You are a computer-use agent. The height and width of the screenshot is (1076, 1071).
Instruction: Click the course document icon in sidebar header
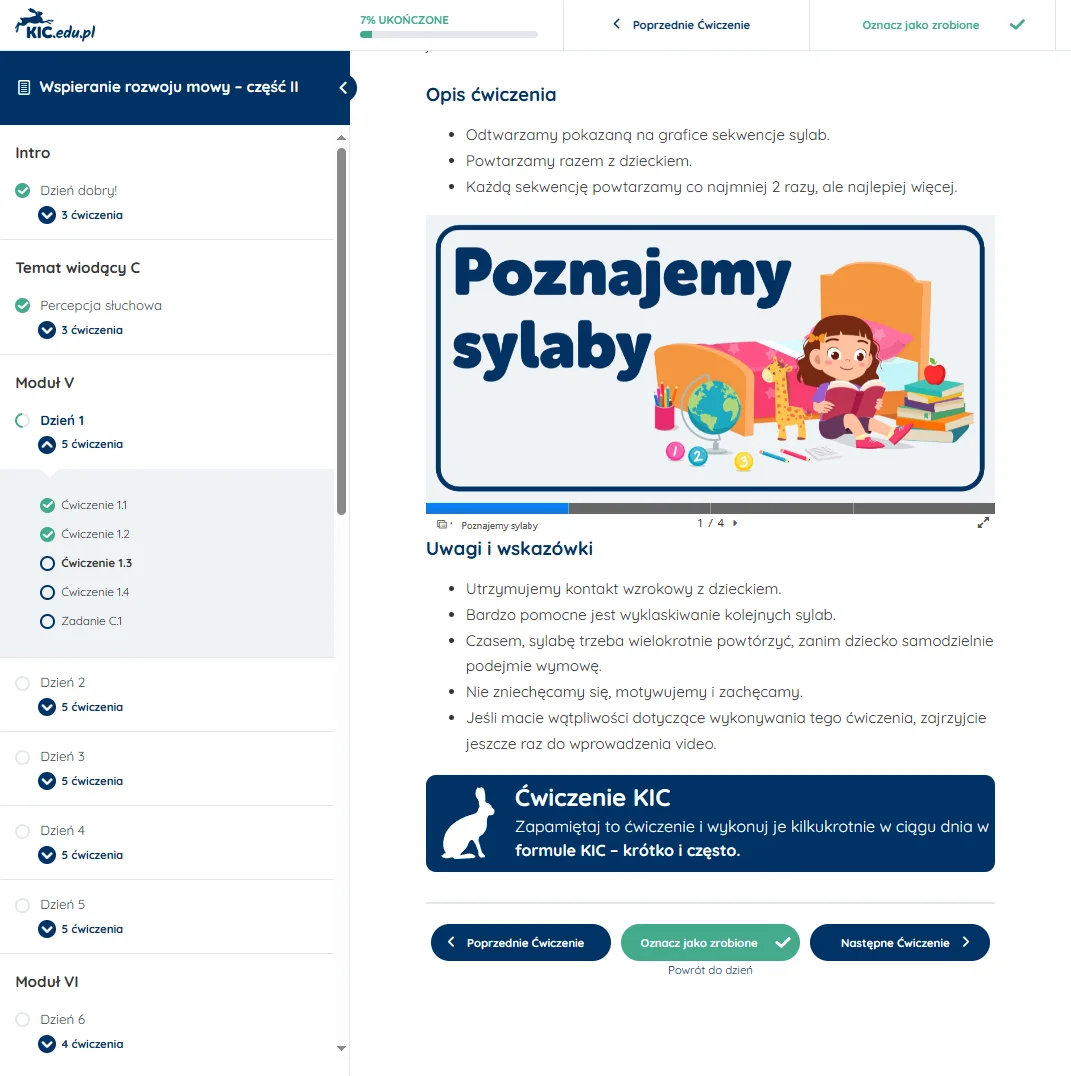(x=24, y=88)
